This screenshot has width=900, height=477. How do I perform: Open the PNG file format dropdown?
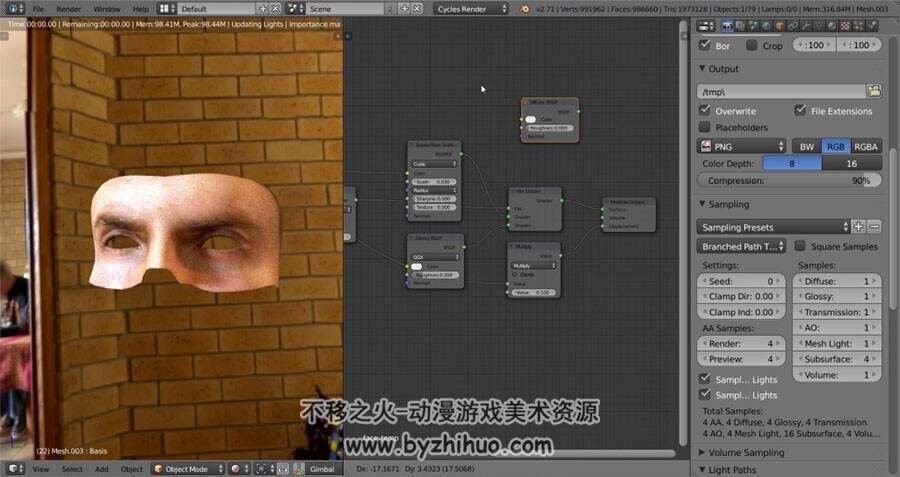pyautogui.click(x=742, y=146)
